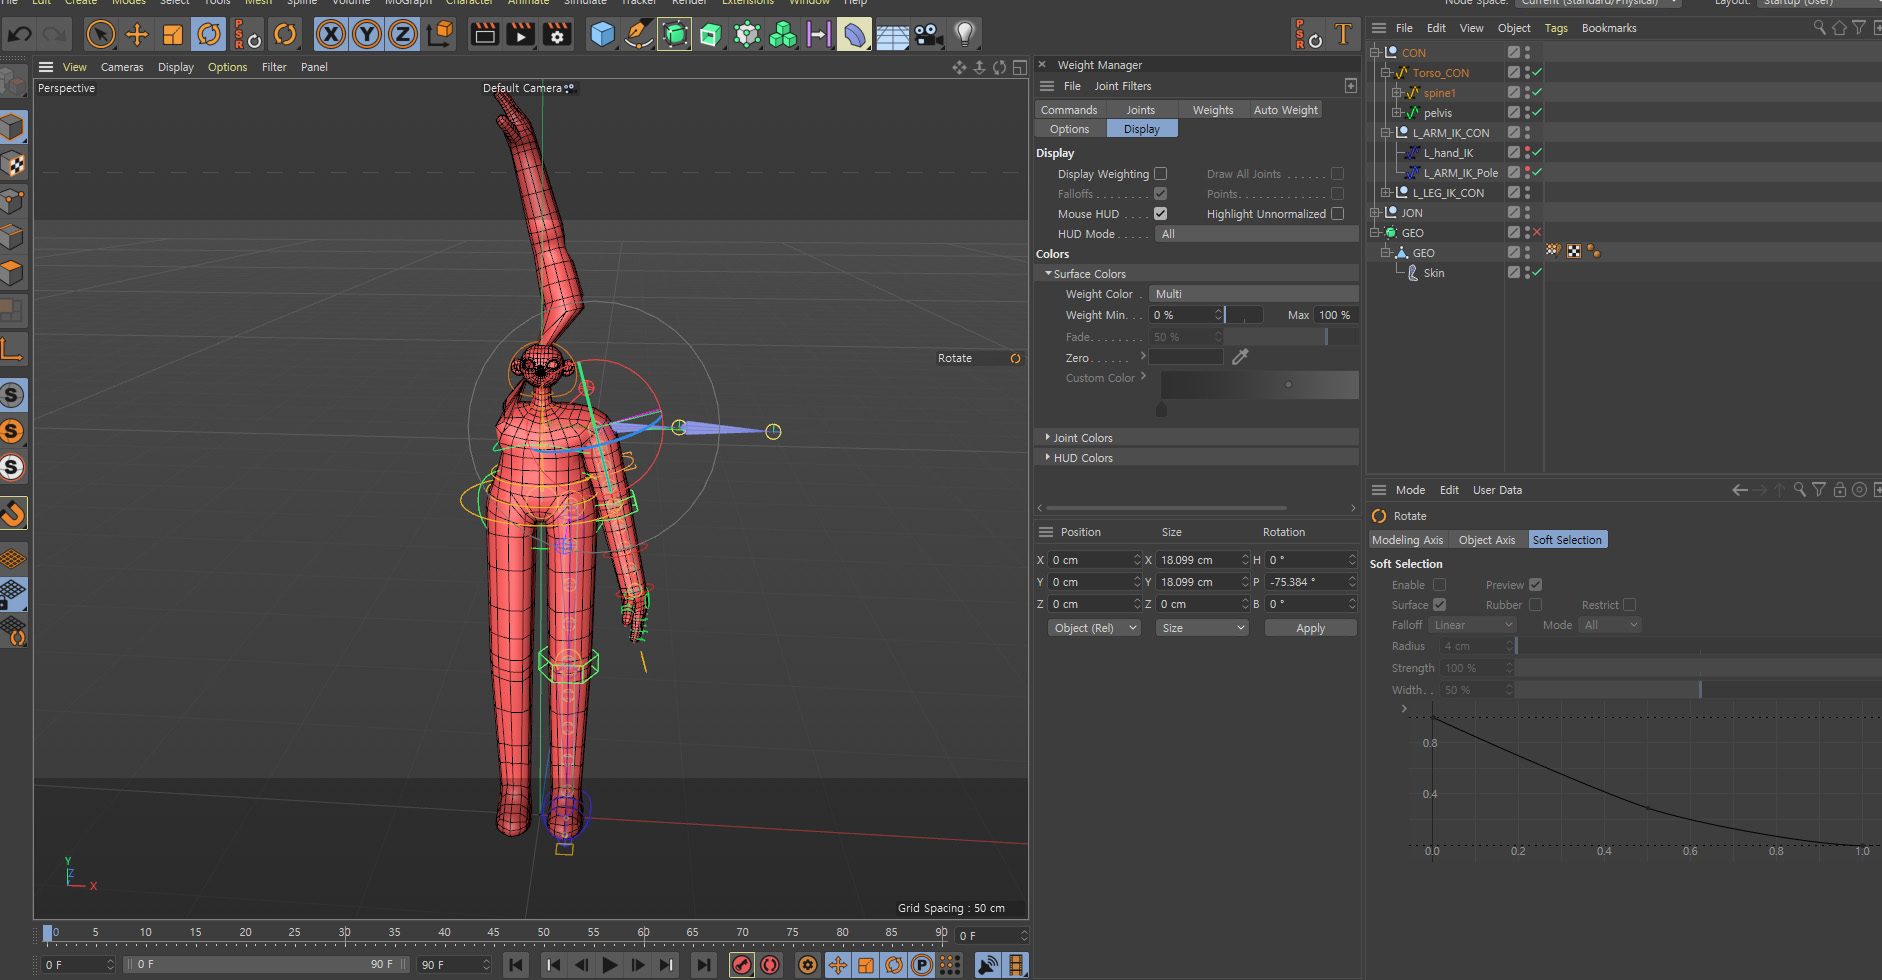This screenshot has height=980, width=1882.
Task: Open the Options tab in Weight Manager
Action: click(x=1070, y=129)
